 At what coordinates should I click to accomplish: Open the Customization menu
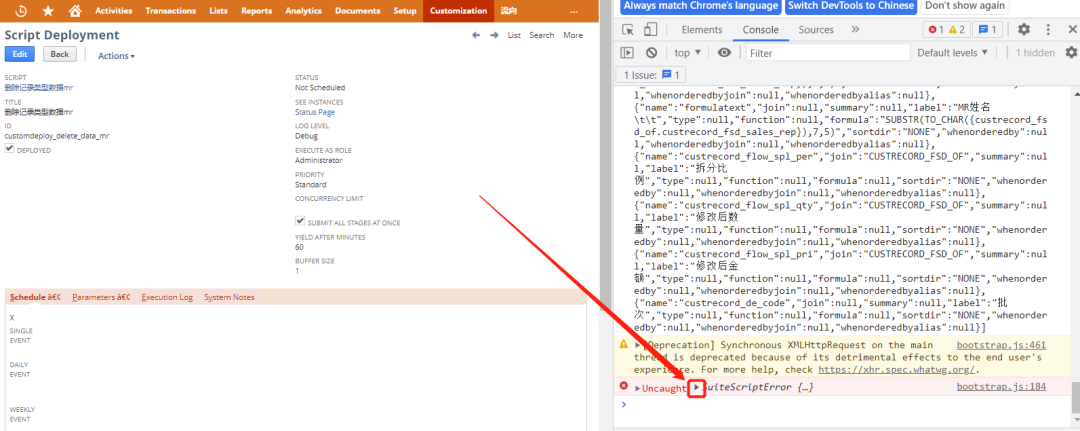[x=458, y=11]
